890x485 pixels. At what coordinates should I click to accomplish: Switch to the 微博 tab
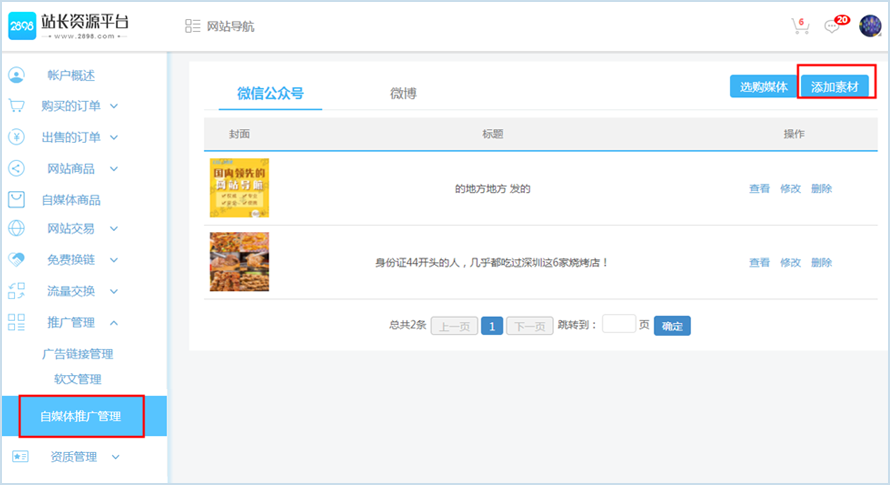tap(403, 94)
